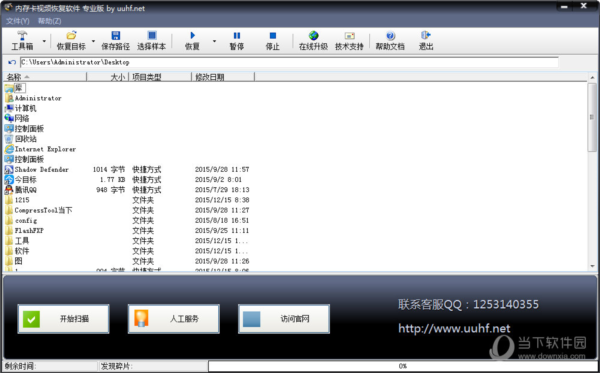The height and width of the screenshot is (373, 600).
Task: Open 技术支持 technical support
Action: click(x=349, y=41)
